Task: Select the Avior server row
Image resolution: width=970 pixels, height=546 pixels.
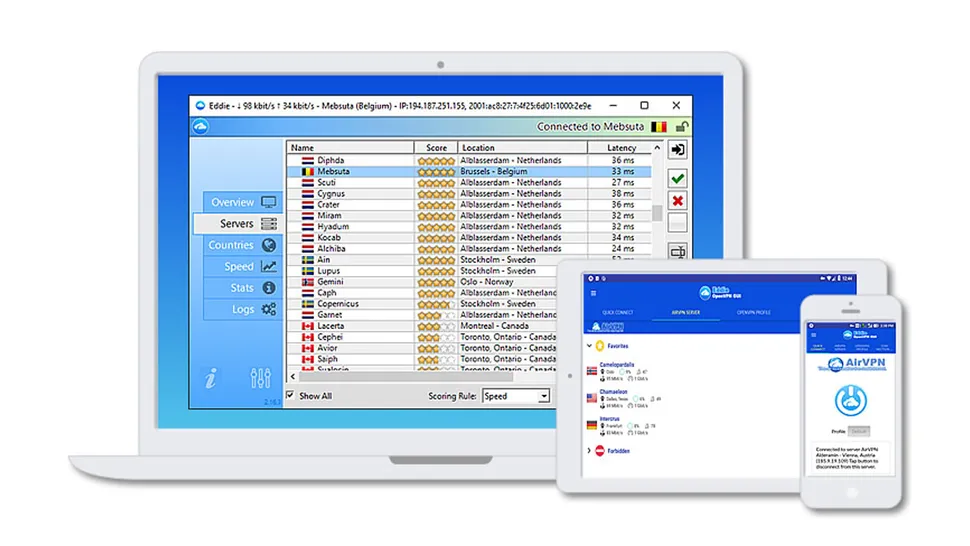Action: (423, 348)
